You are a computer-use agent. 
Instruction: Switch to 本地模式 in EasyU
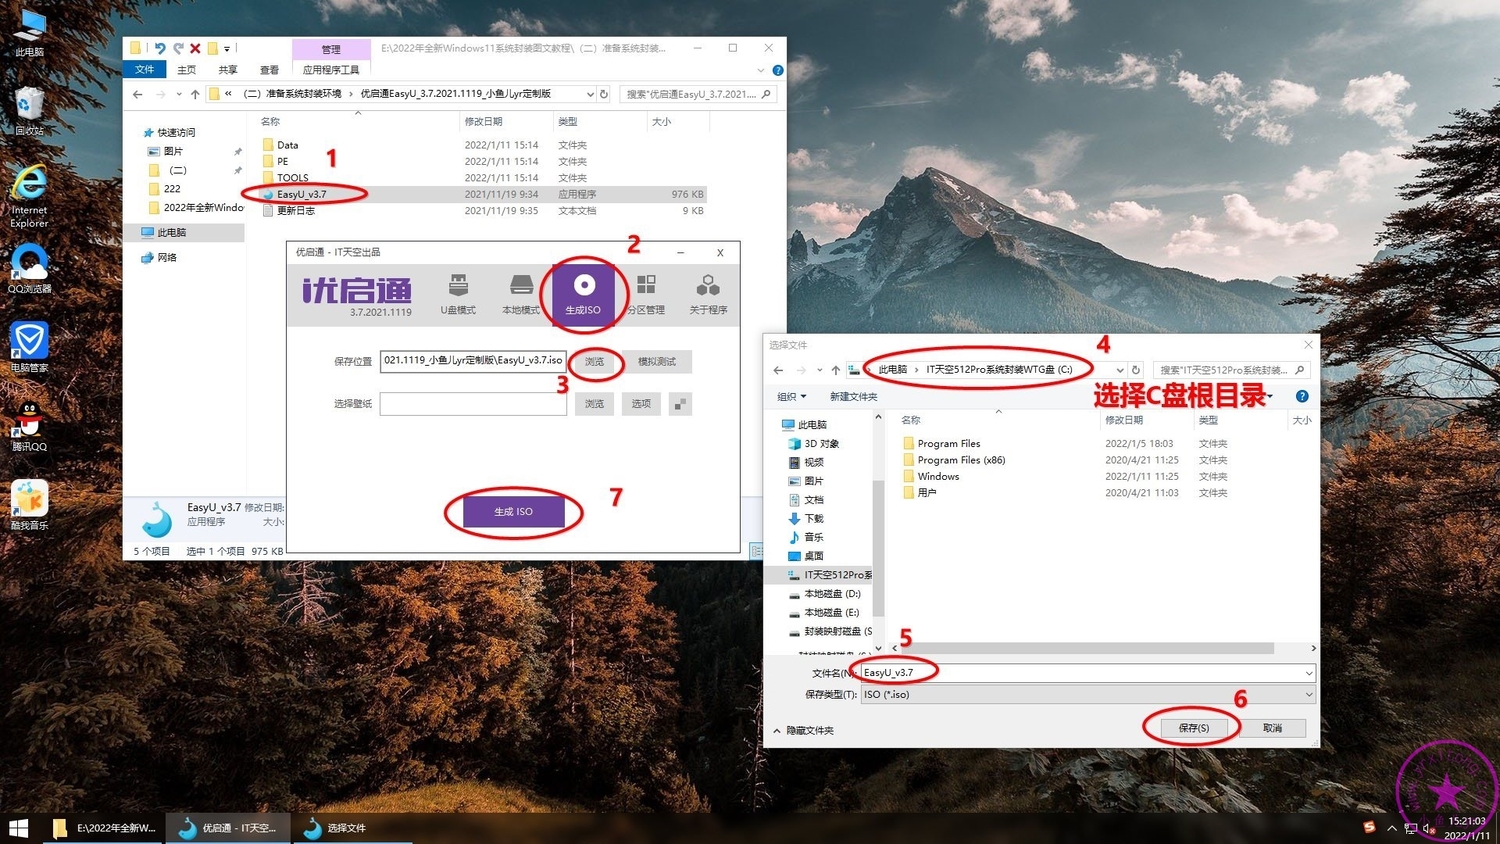point(520,294)
